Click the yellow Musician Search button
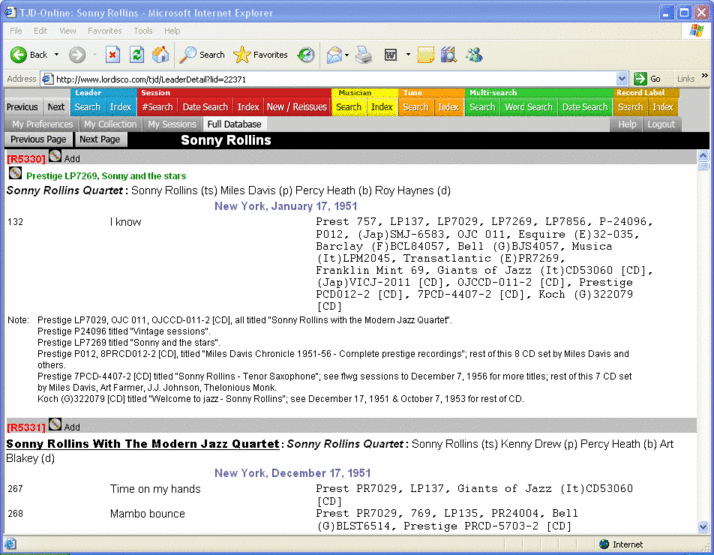Image resolution: width=714 pixels, height=555 pixels. (x=349, y=107)
